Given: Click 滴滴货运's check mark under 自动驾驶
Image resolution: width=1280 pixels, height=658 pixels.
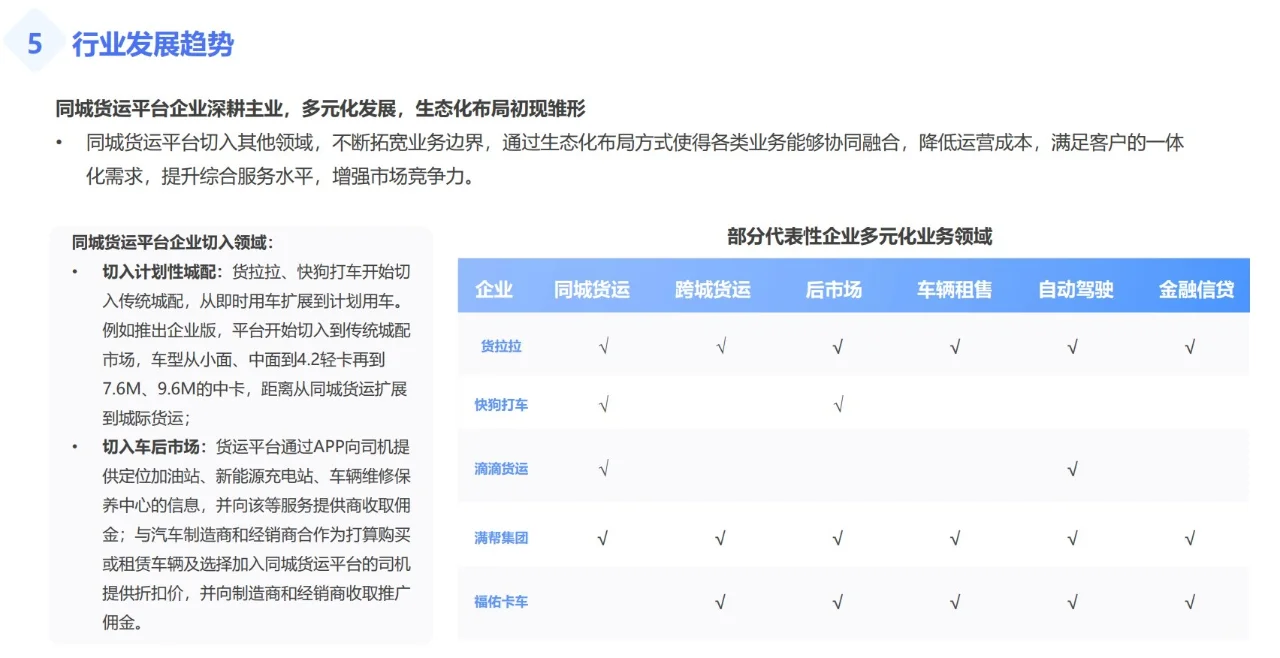Looking at the screenshot, I should tap(1072, 468).
